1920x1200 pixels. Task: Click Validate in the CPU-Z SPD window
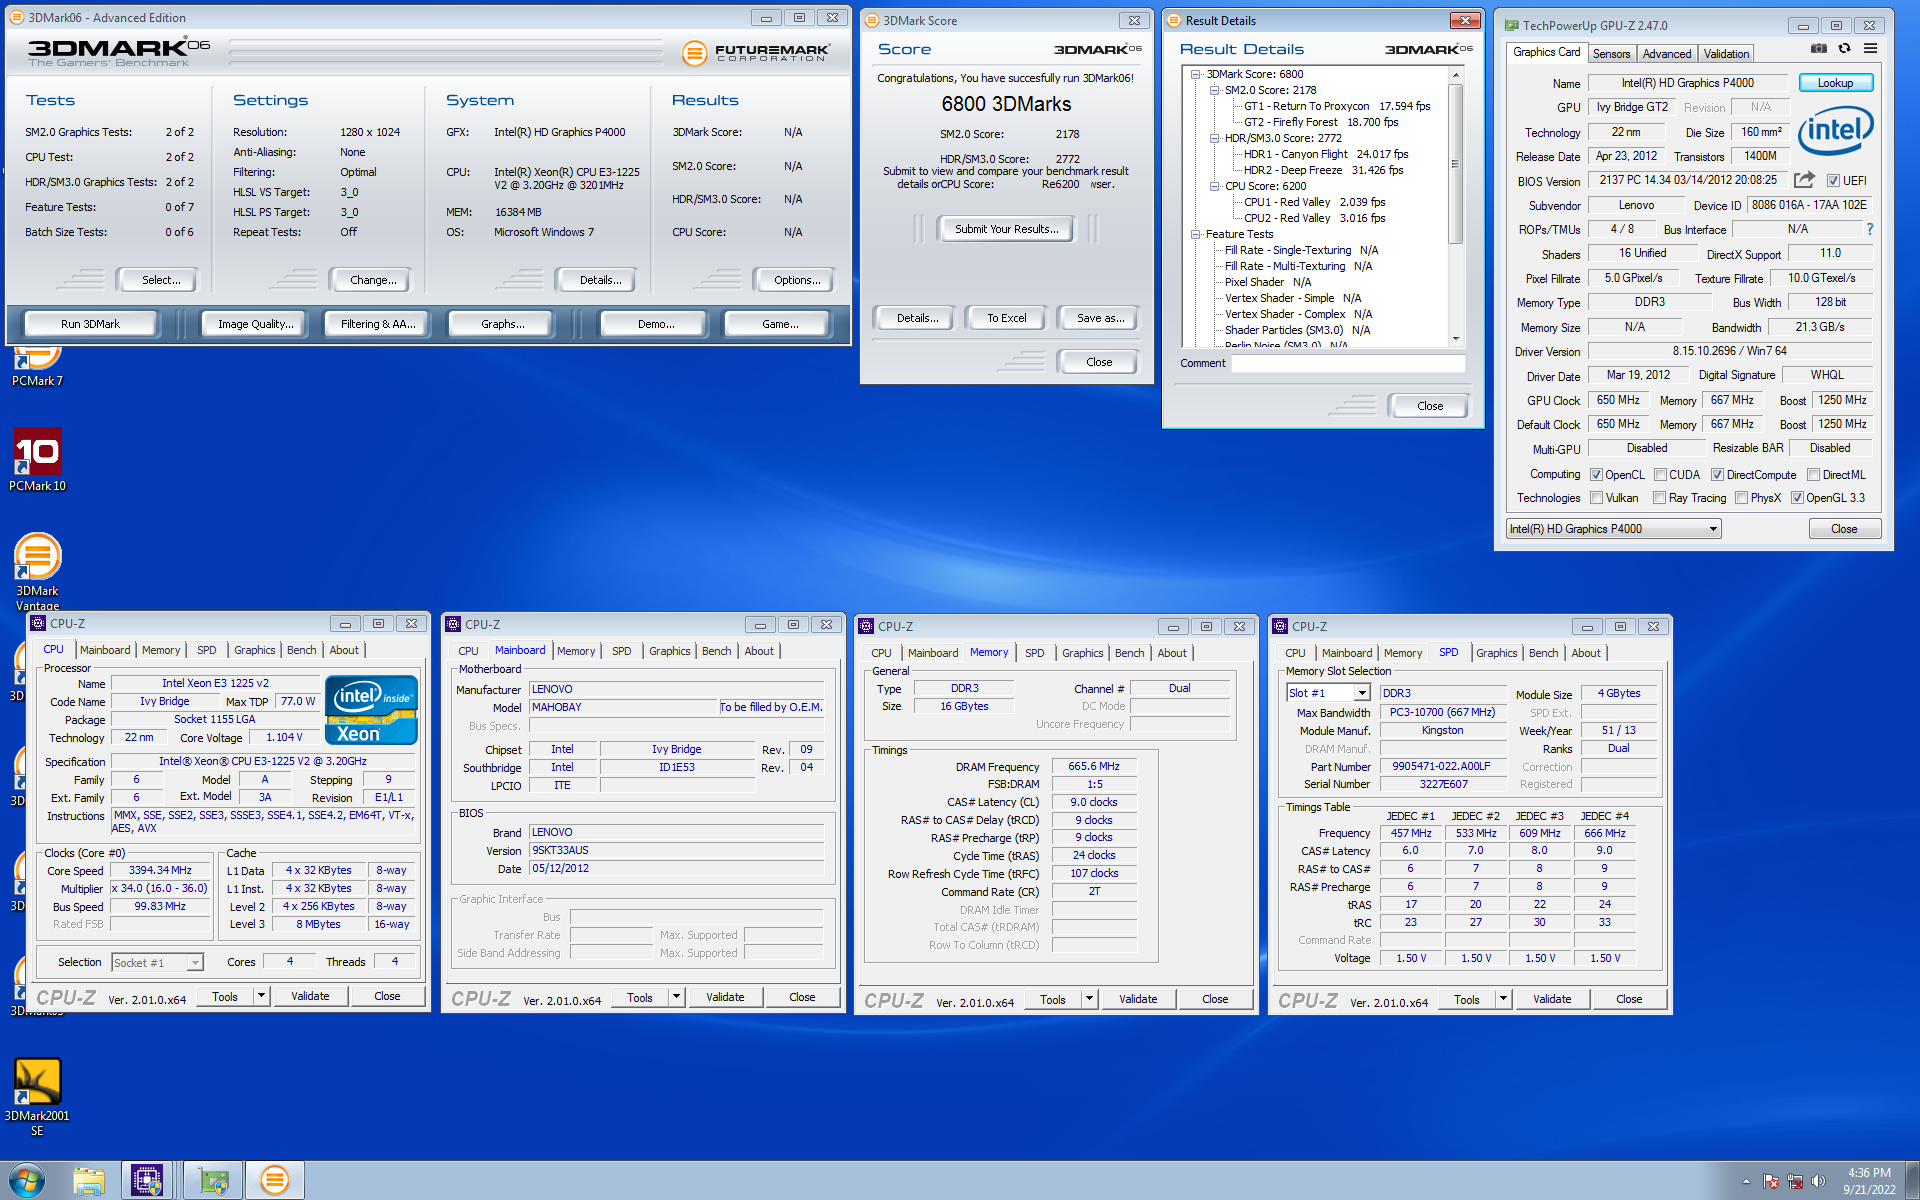coord(1551,999)
